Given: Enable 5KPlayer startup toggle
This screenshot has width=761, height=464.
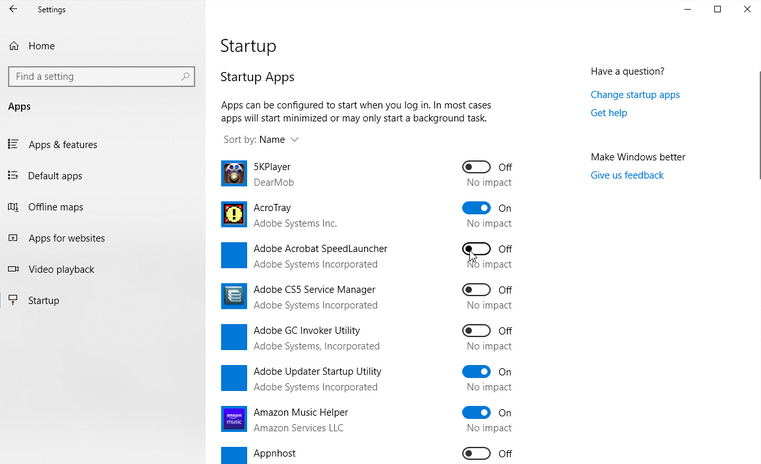Looking at the screenshot, I should pyautogui.click(x=476, y=167).
